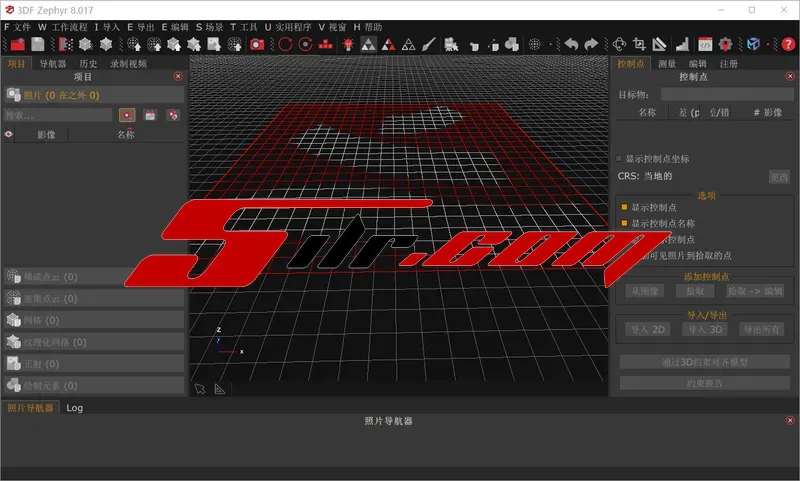Click the 导出所有 button
The height and width of the screenshot is (481, 800).
tap(761, 330)
